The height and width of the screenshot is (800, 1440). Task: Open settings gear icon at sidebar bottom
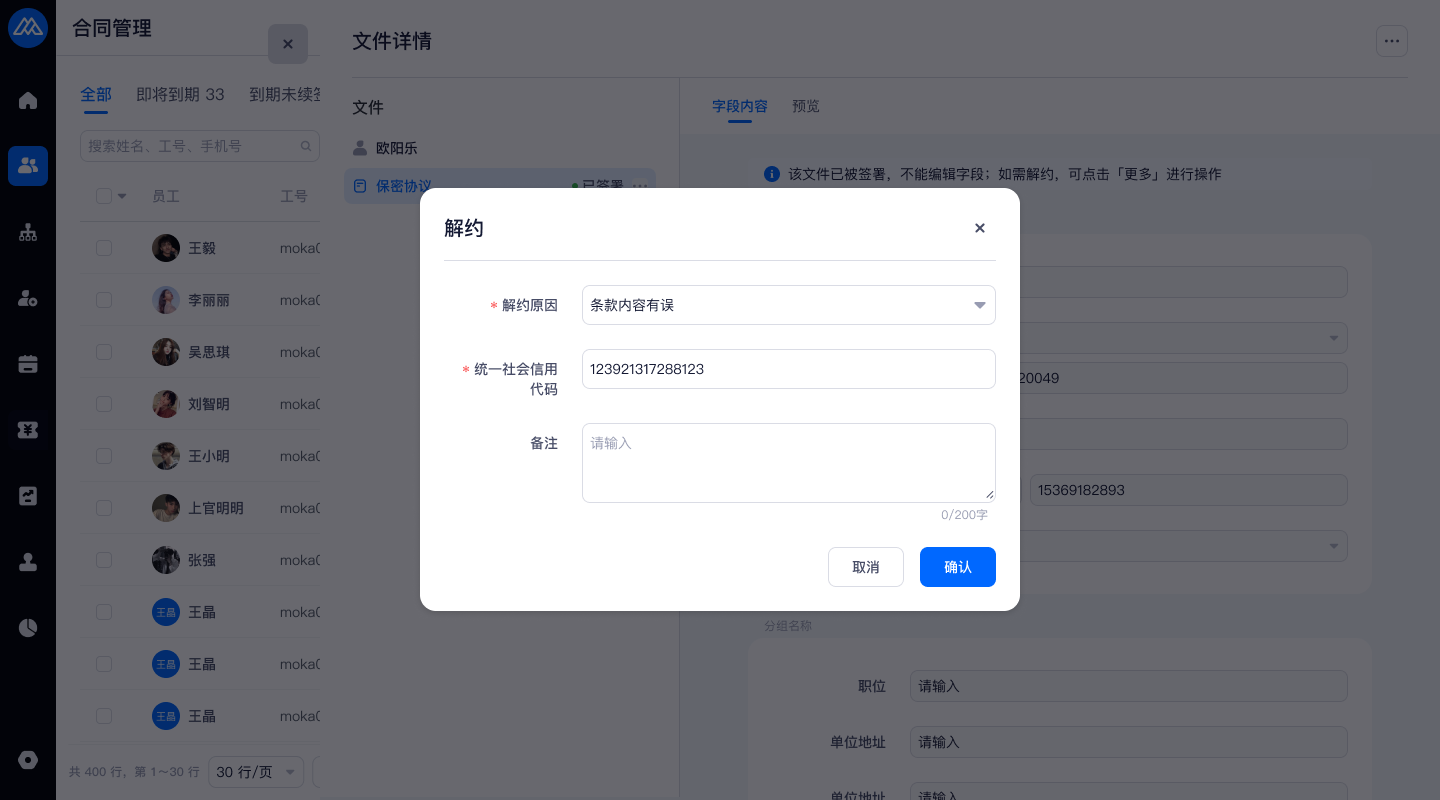[x=28, y=760]
